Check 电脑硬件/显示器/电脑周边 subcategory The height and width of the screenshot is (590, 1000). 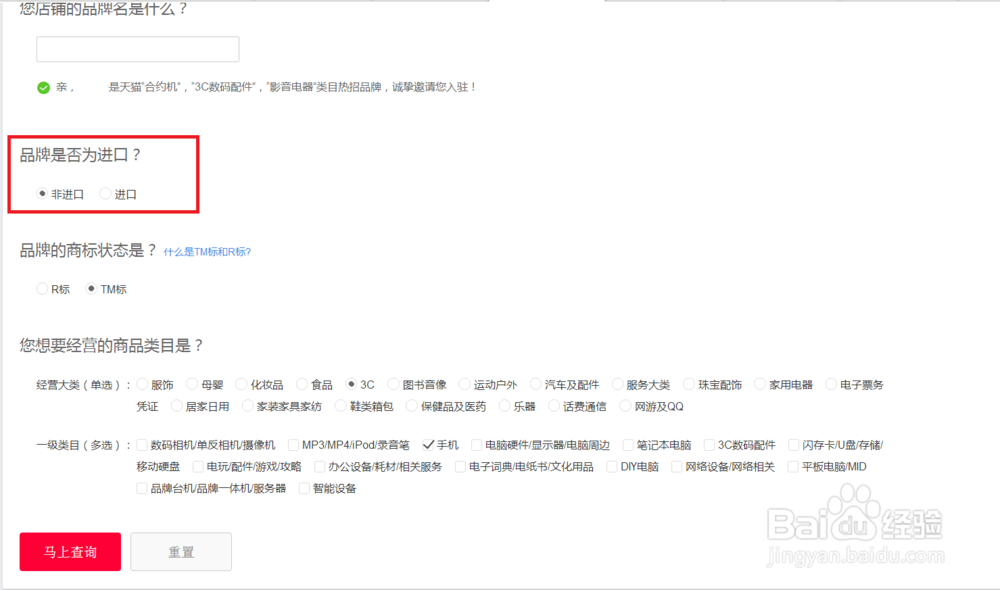coord(476,445)
